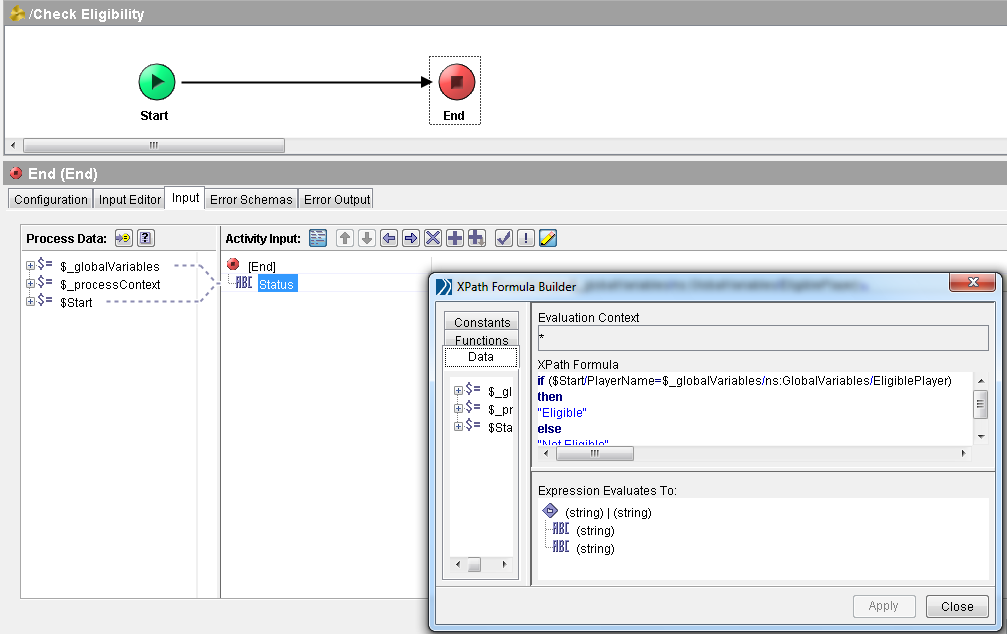1007x634 pixels.
Task: Click the Check Eligibility process icon in header
Action: pos(17,13)
